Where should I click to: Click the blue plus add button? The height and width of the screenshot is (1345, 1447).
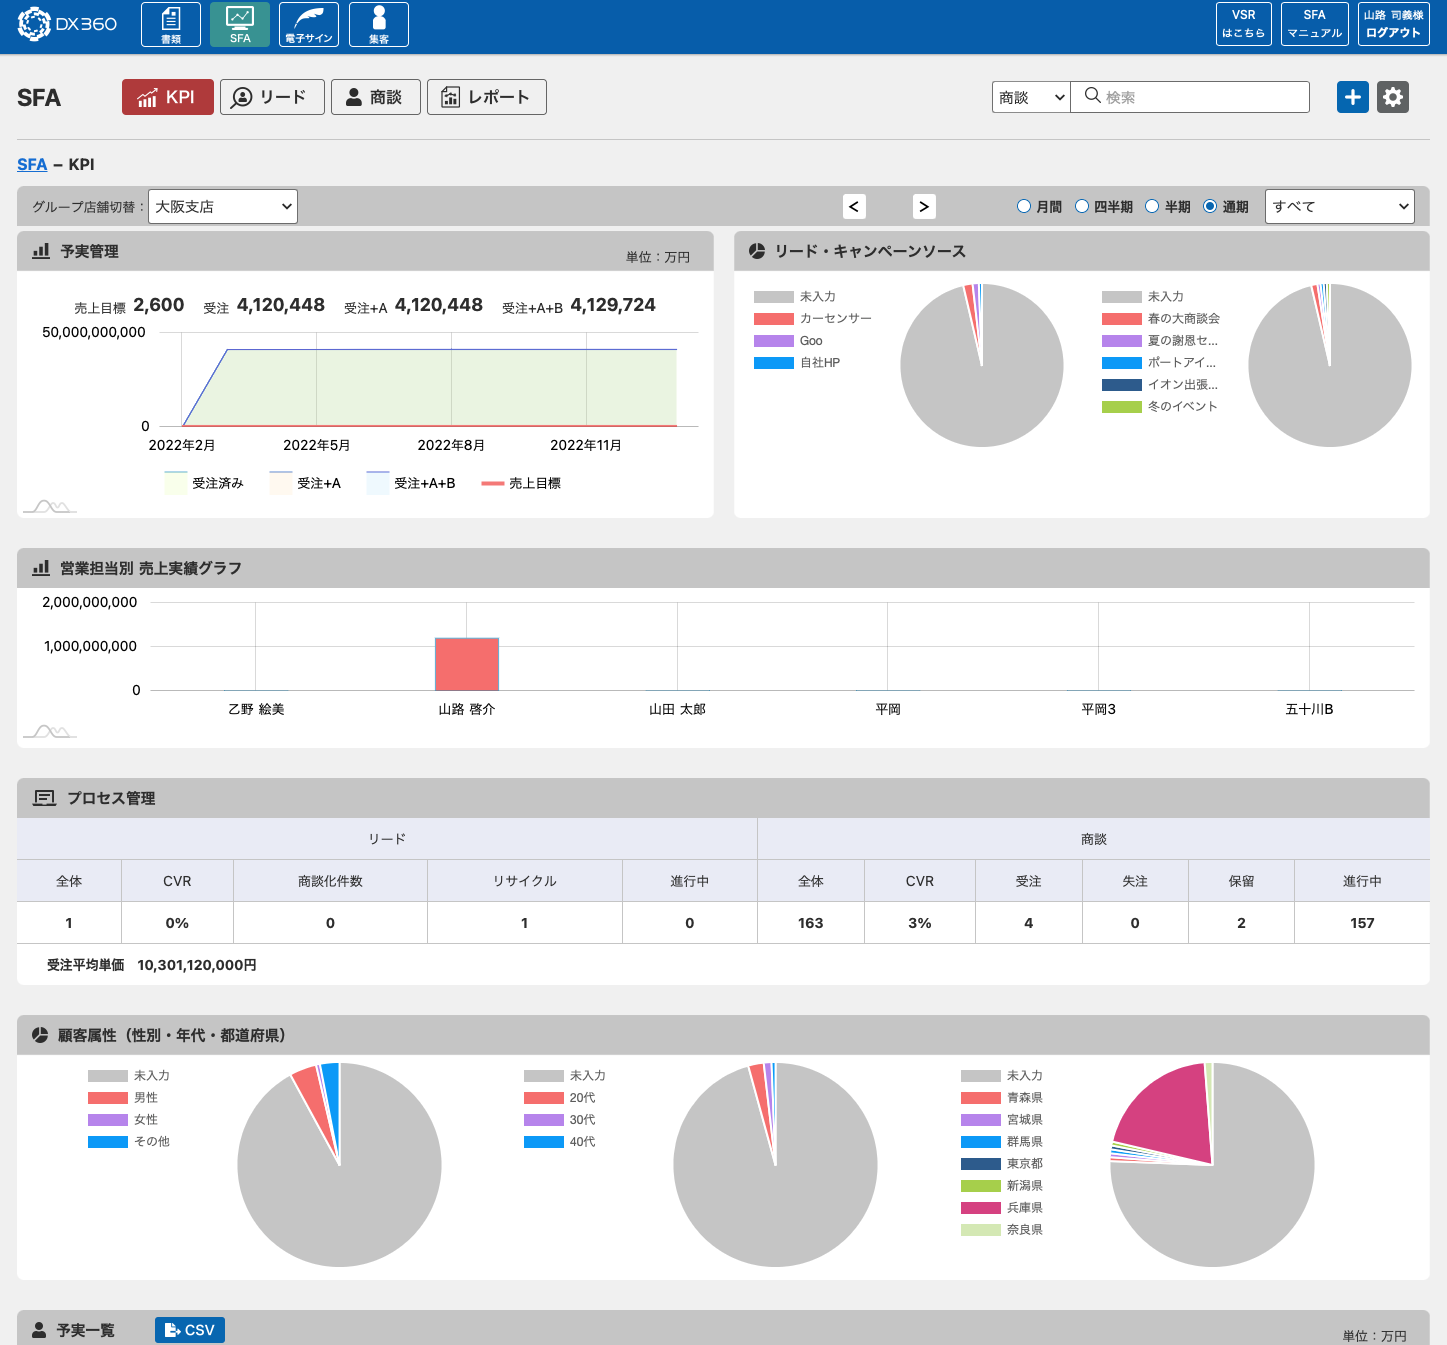point(1352,97)
